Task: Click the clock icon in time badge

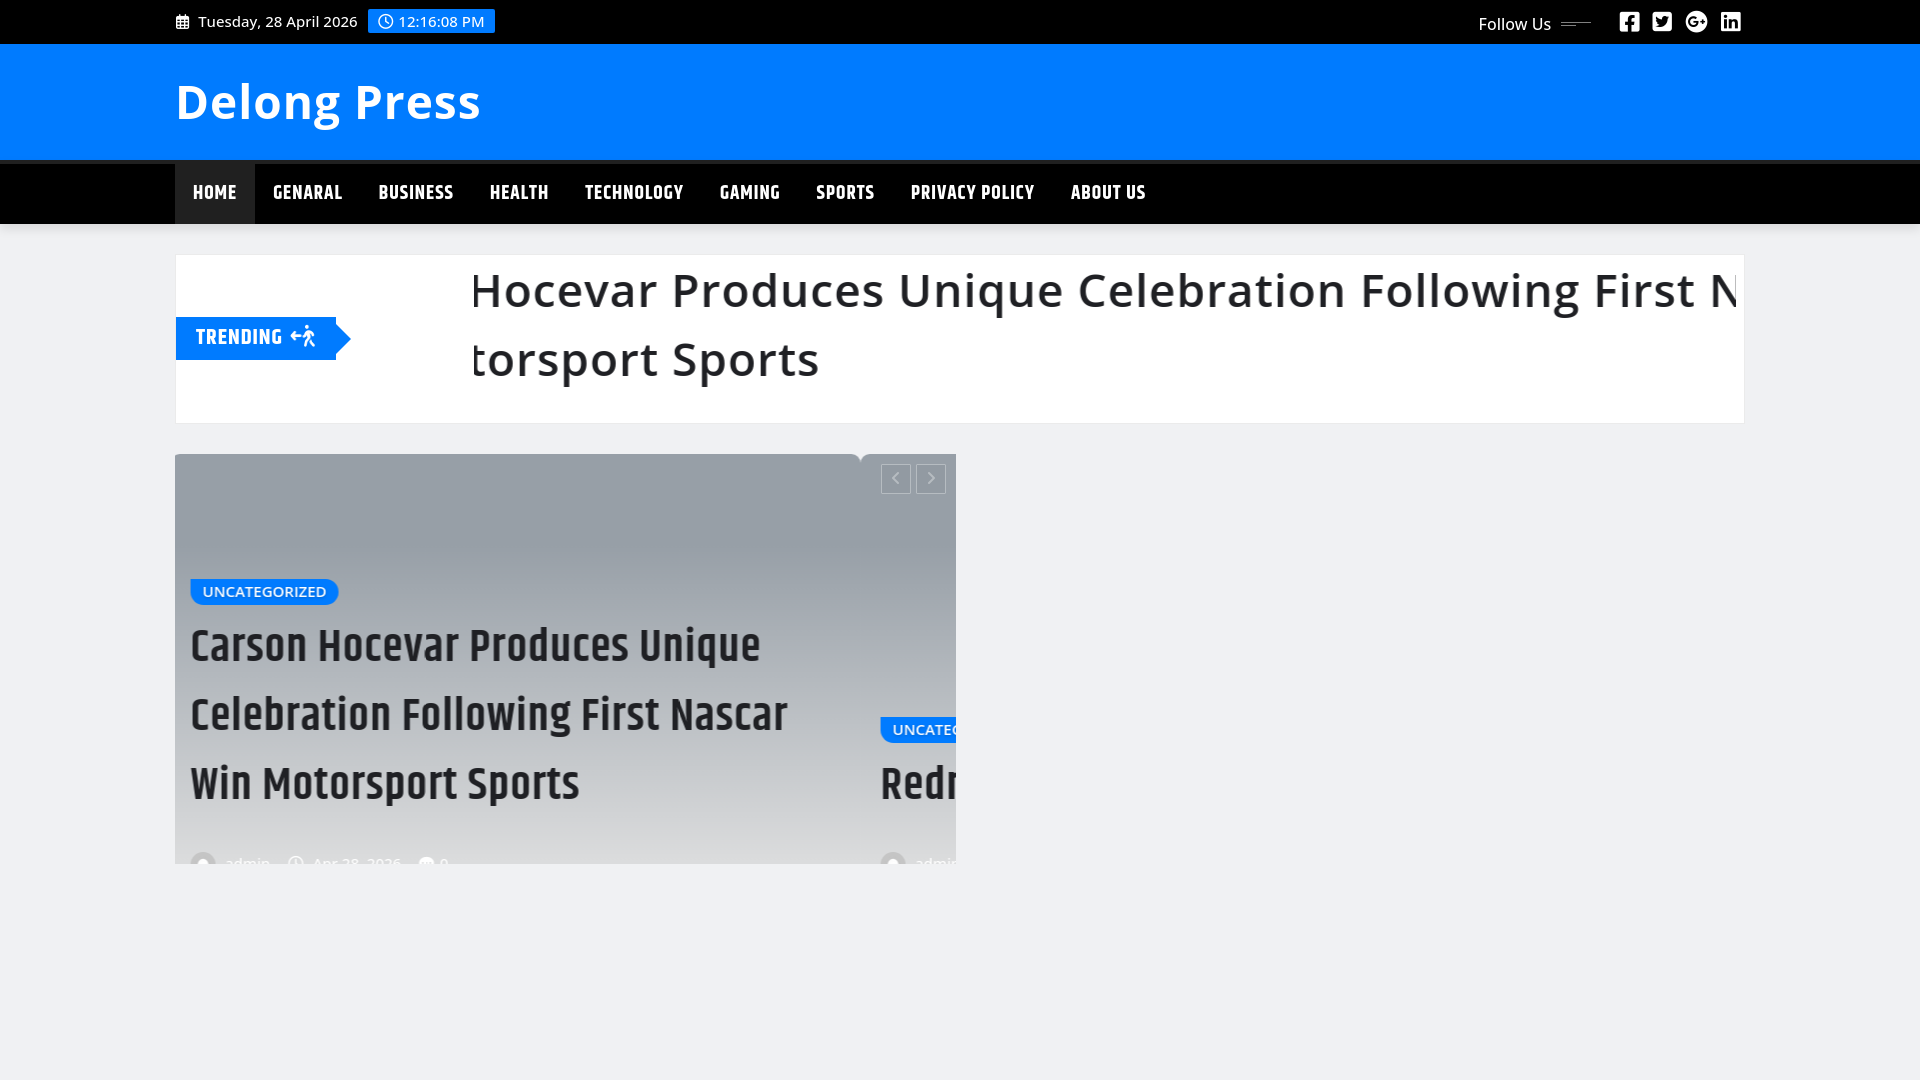Action: [x=385, y=21]
